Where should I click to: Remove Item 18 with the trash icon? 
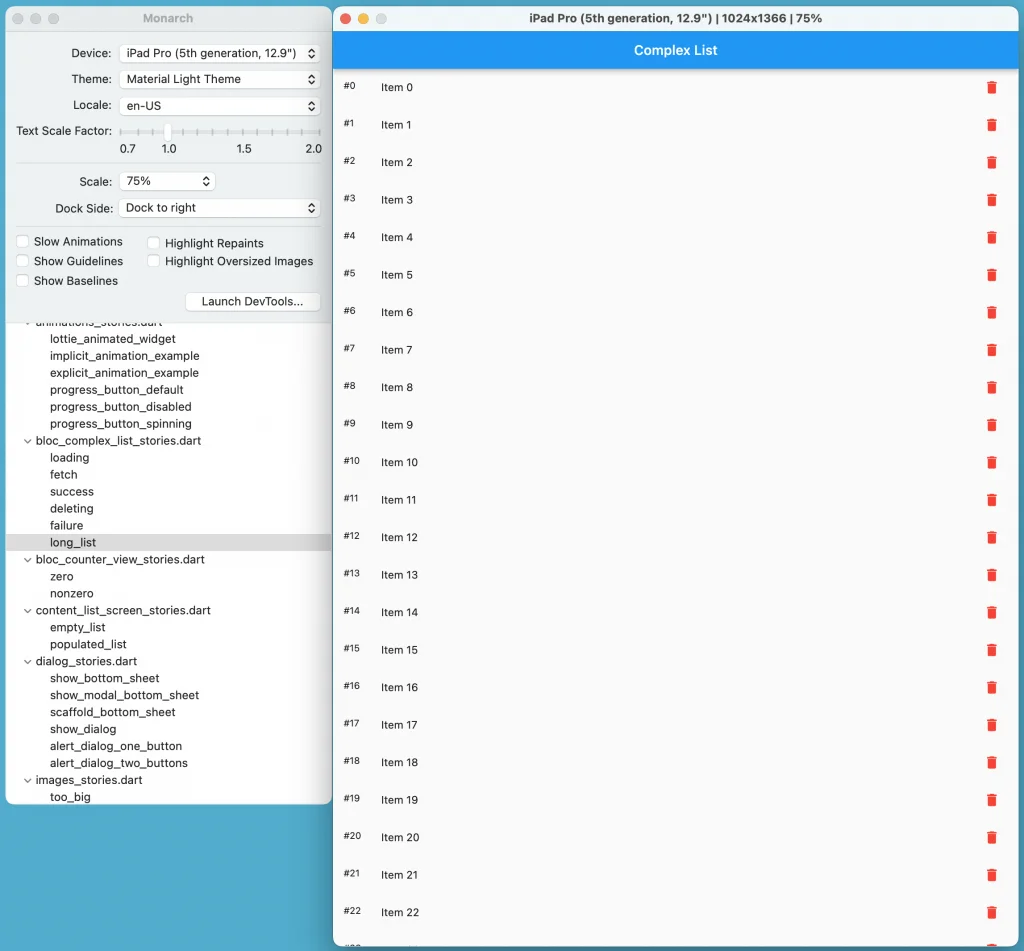point(991,763)
